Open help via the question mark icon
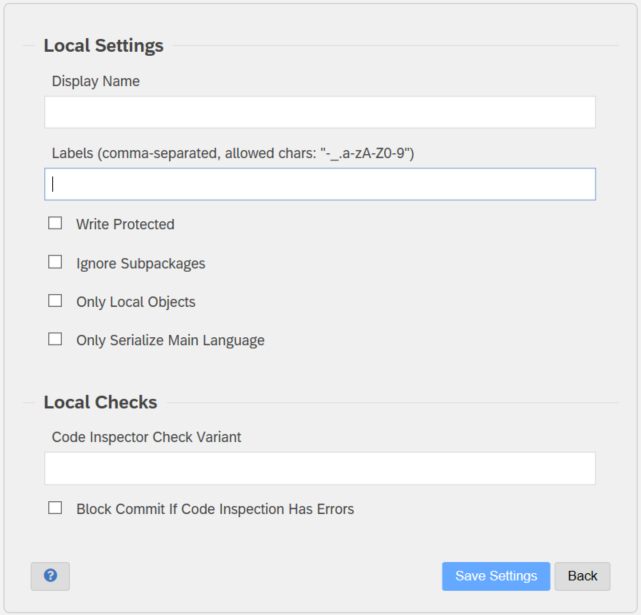The image size is (641, 615). 50,576
